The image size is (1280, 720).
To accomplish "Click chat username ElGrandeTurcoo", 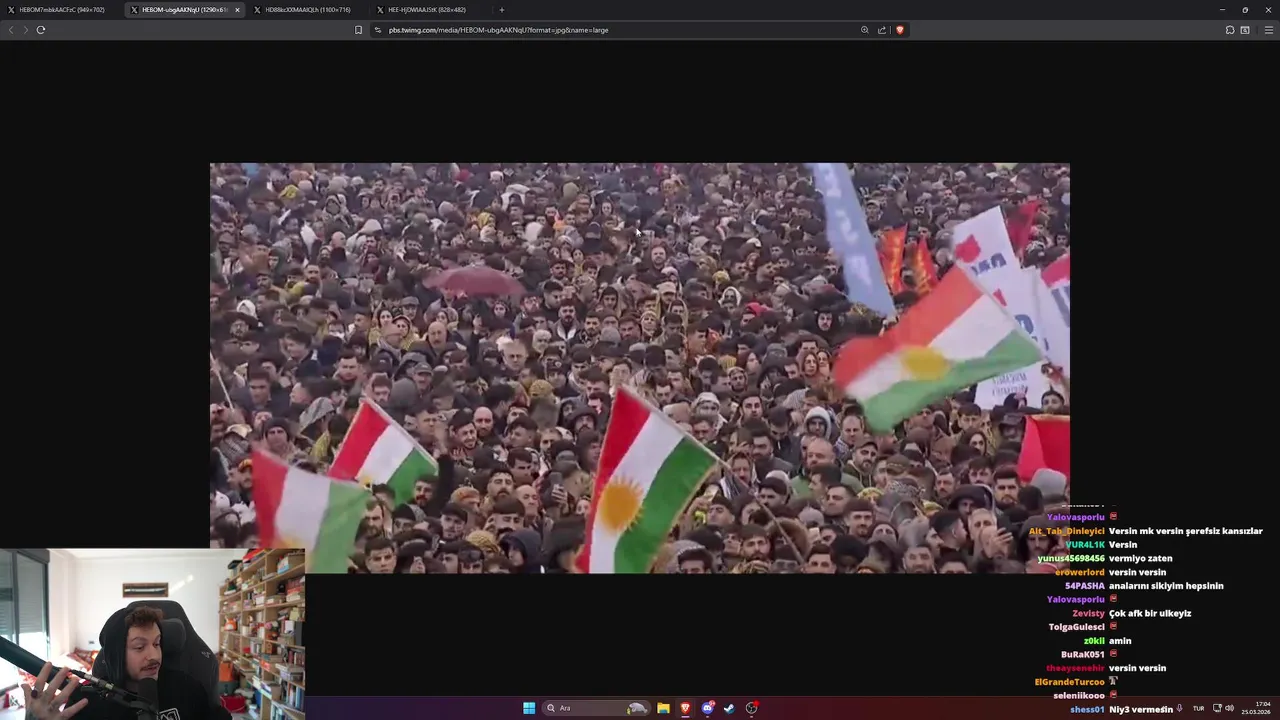I will click(1069, 682).
